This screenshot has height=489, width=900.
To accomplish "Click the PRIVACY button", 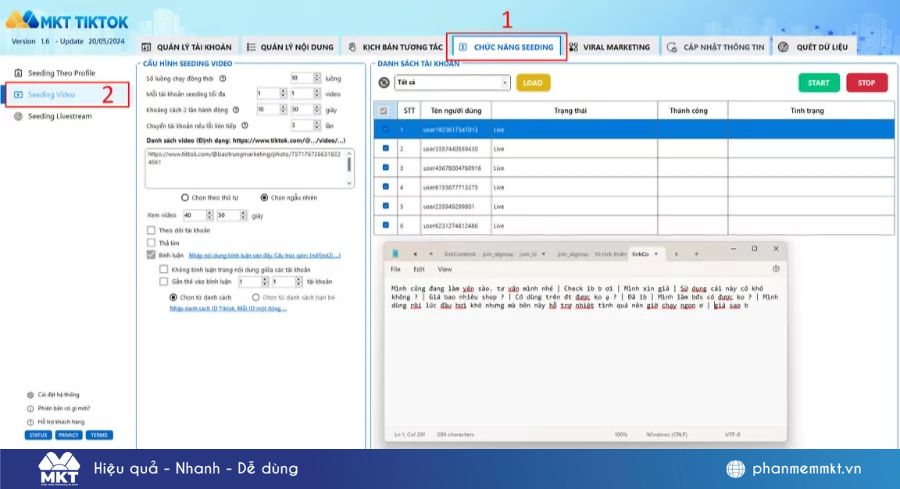I will pos(69,435).
